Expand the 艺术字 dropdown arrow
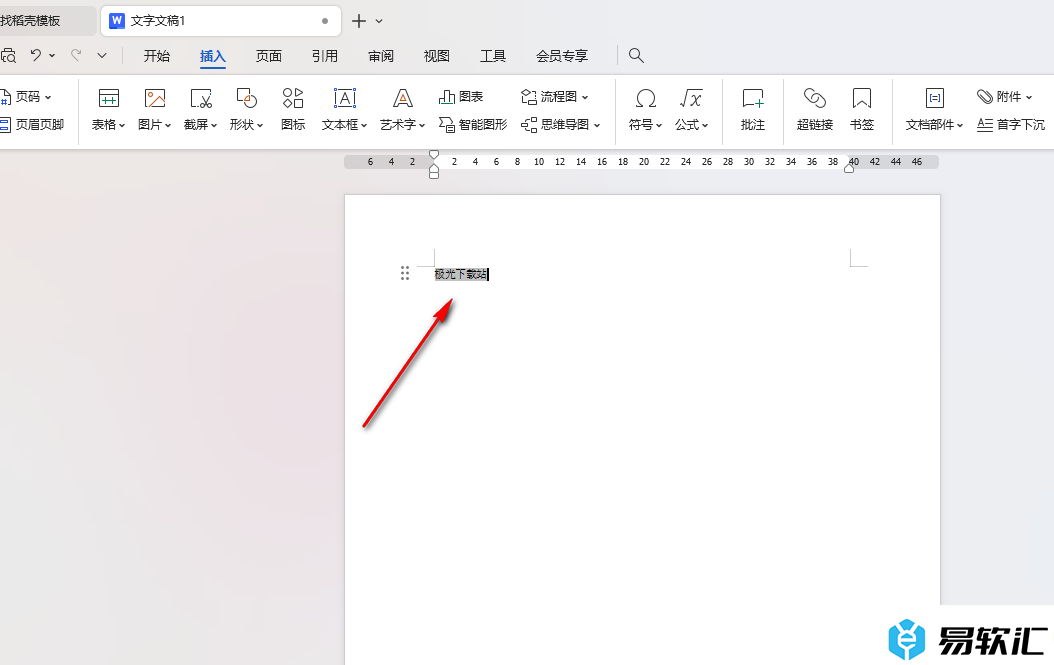The height and width of the screenshot is (665, 1054). click(x=421, y=125)
